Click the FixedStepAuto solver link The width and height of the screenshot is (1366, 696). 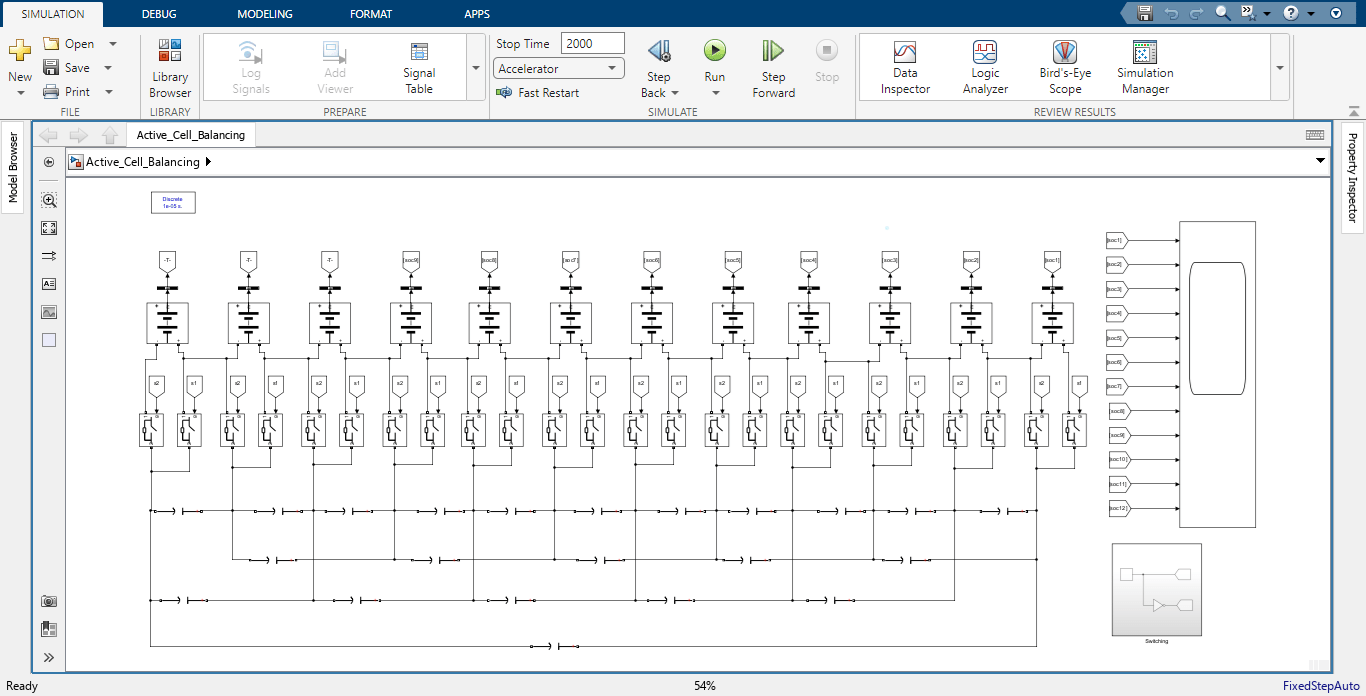(1321, 686)
